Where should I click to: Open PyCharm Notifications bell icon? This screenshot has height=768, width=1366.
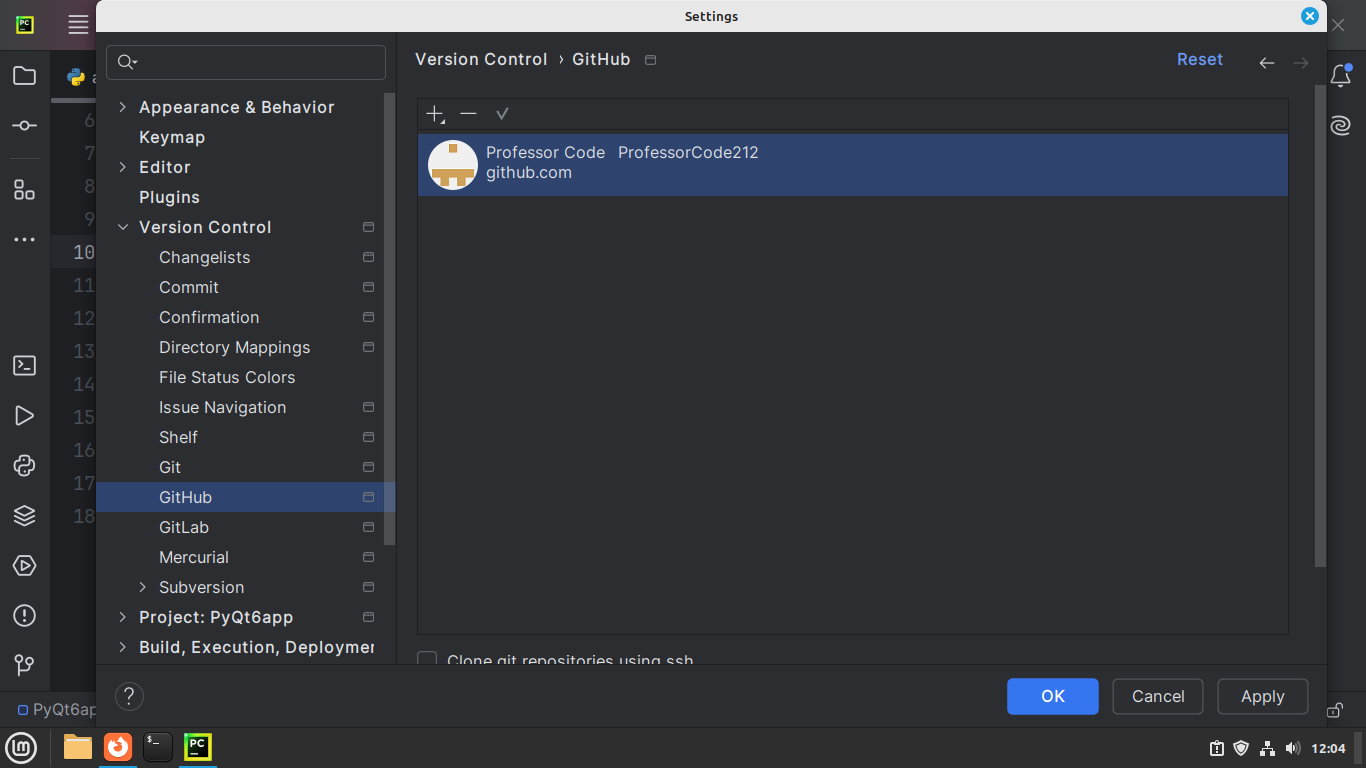pos(1341,76)
